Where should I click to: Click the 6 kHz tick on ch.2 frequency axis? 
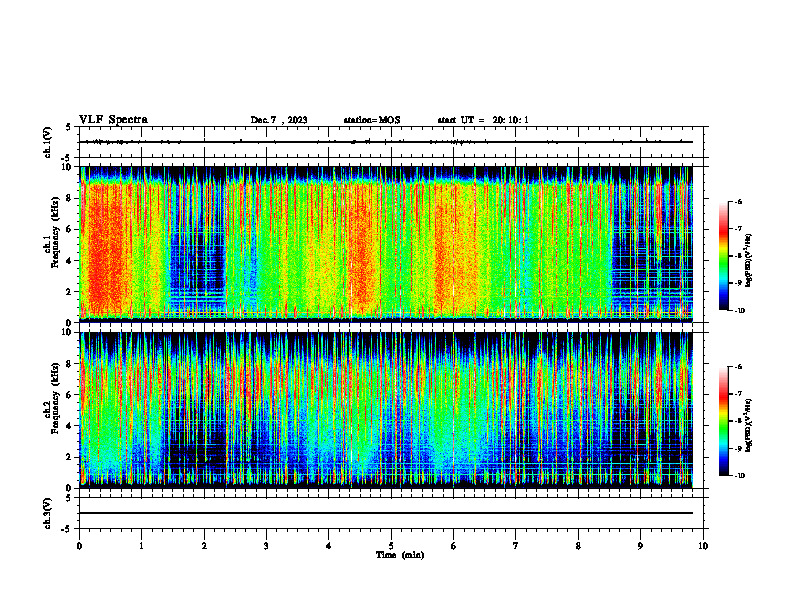71,395
